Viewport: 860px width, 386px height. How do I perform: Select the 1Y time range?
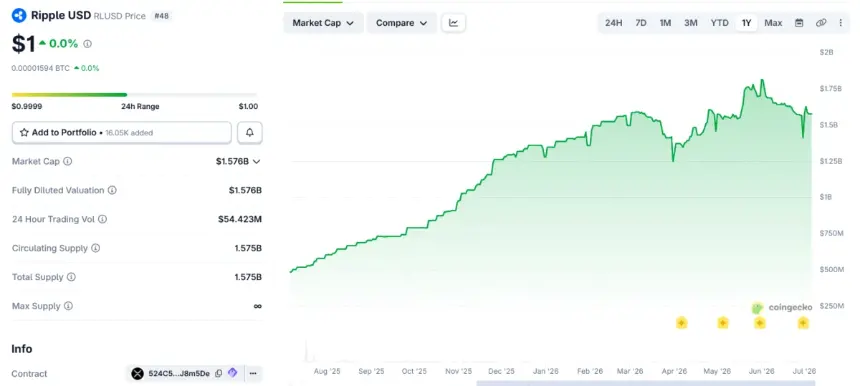click(746, 23)
